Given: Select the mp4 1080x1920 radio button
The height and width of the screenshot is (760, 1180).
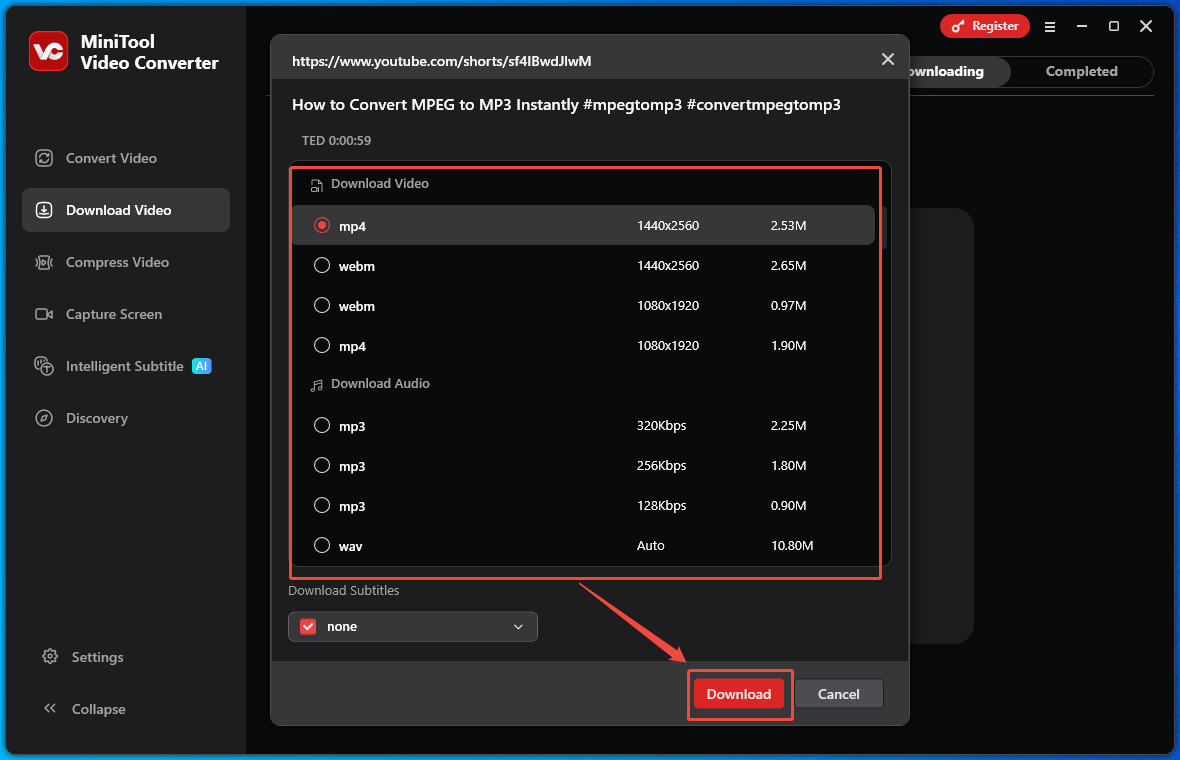Looking at the screenshot, I should click(322, 345).
